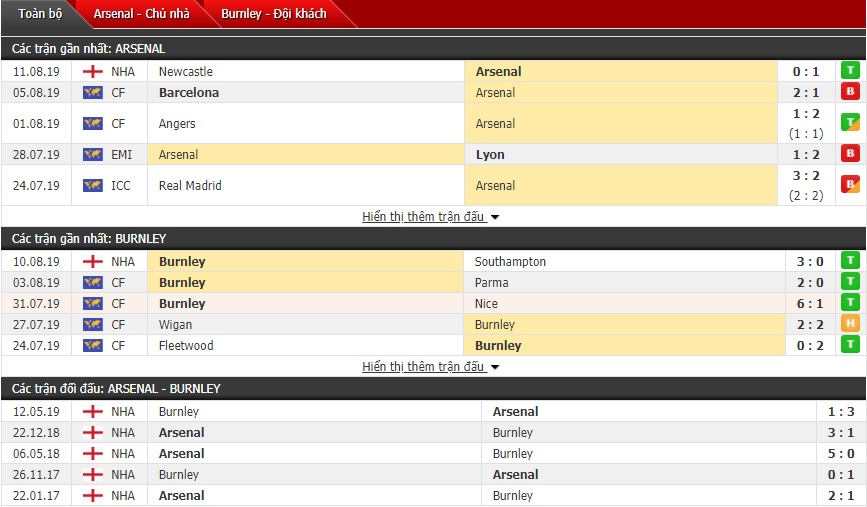
Task: Click the 0 : 1 score of Newcastle match
Action: click(x=806, y=71)
